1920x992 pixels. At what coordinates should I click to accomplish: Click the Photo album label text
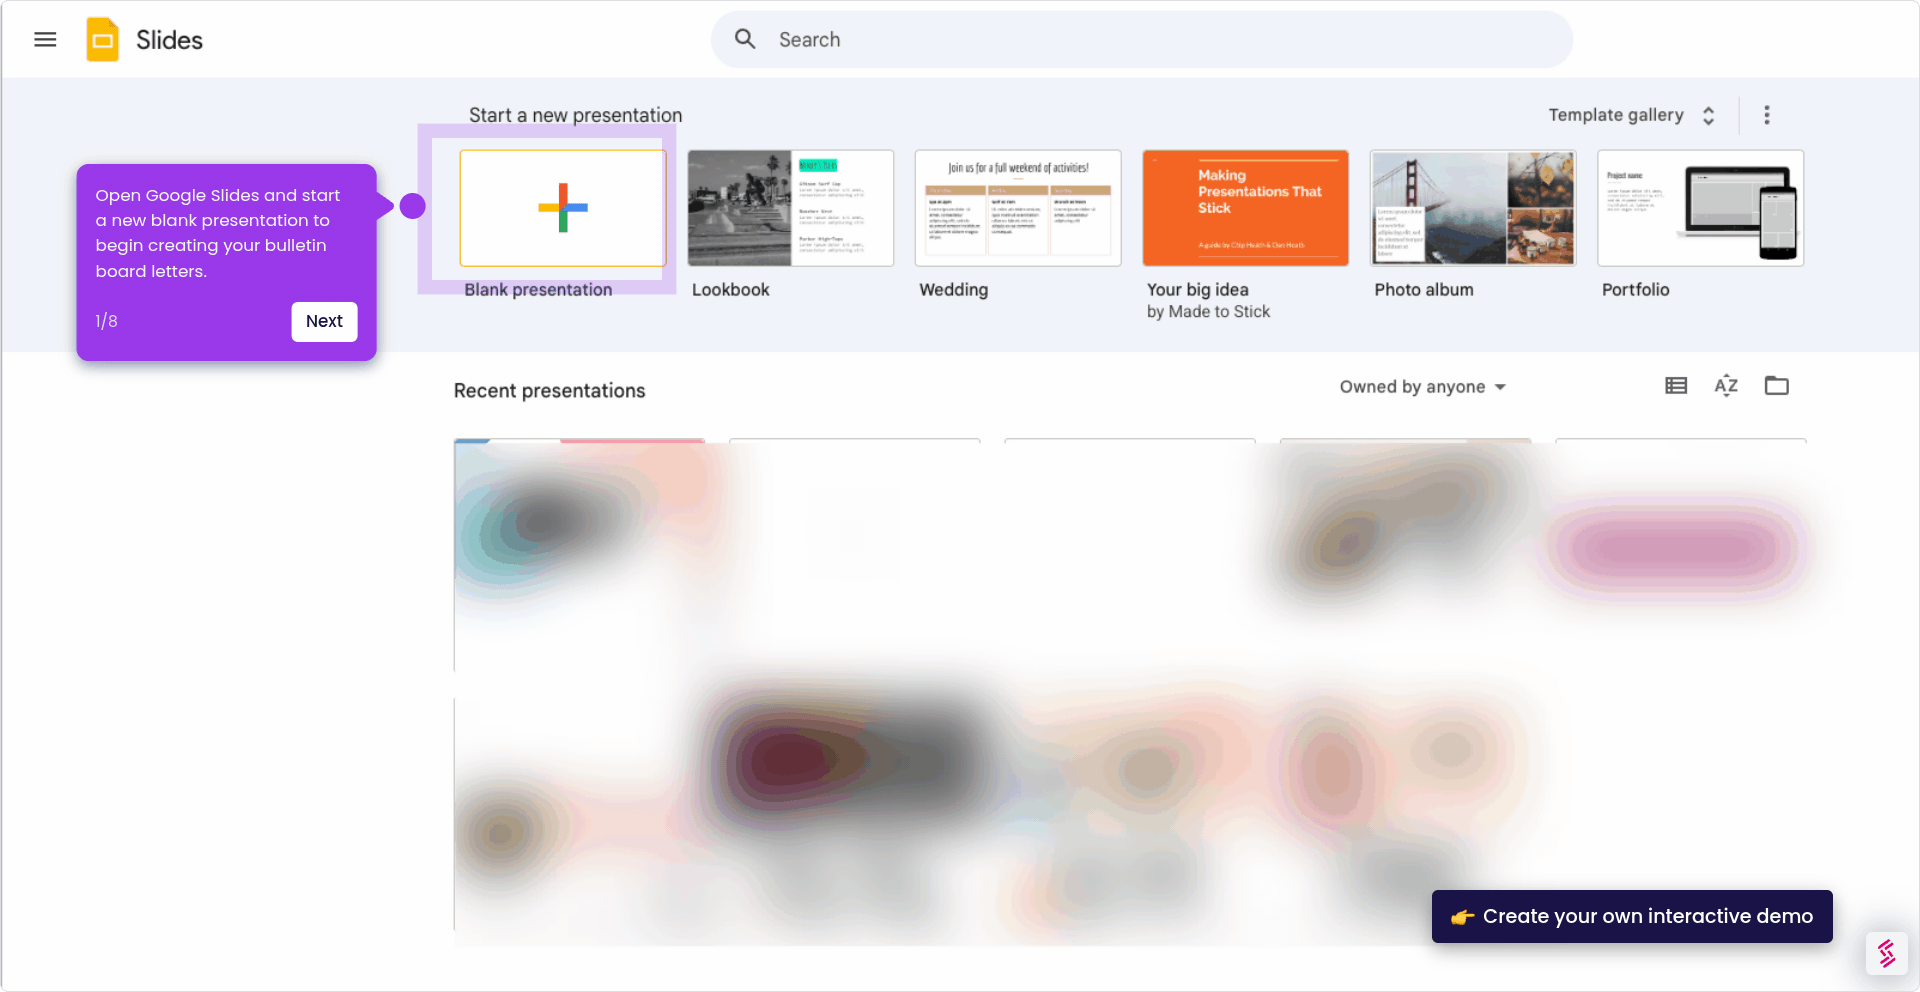click(x=1423, y=290)
